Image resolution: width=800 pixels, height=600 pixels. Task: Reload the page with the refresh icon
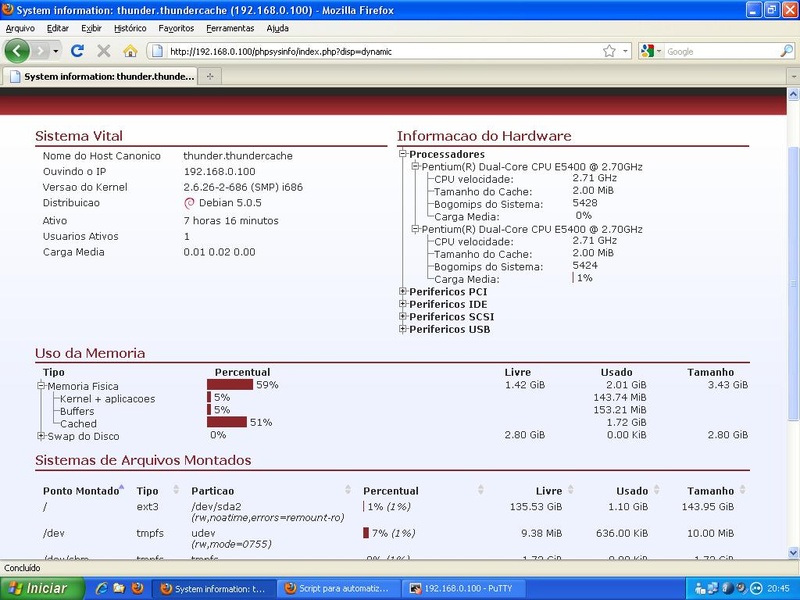(x=77, y=51)
